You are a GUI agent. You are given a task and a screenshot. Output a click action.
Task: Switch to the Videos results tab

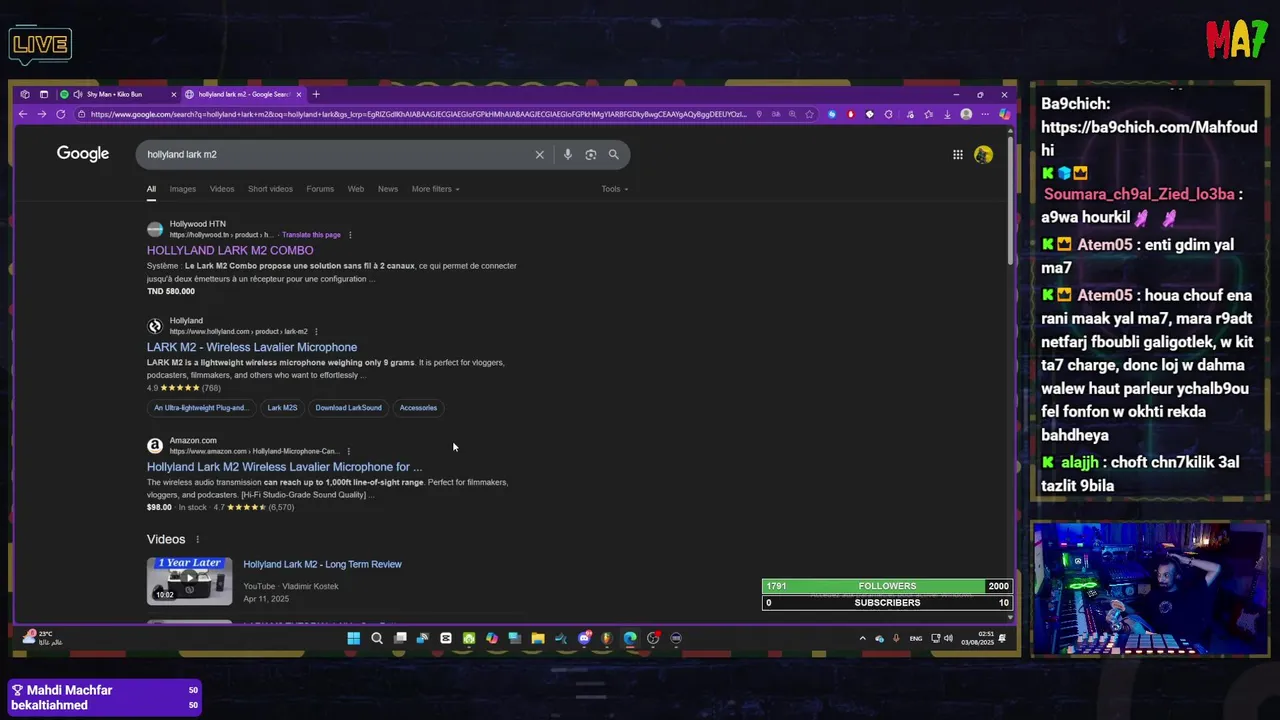222,189
